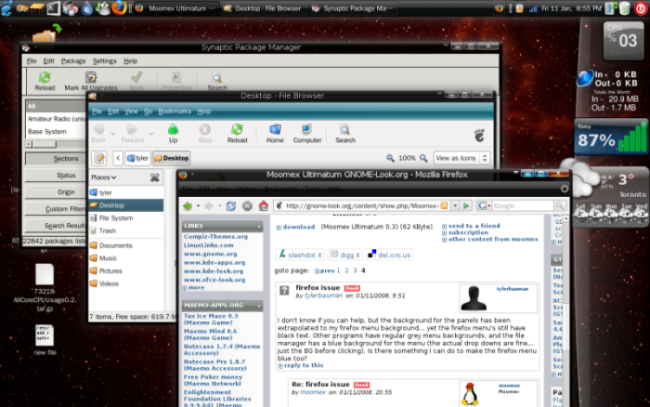This screenshot has width=650, height=407.
Task: Open the View as Icons combo box
Action: pyautogui.click(x=461, y=158)
